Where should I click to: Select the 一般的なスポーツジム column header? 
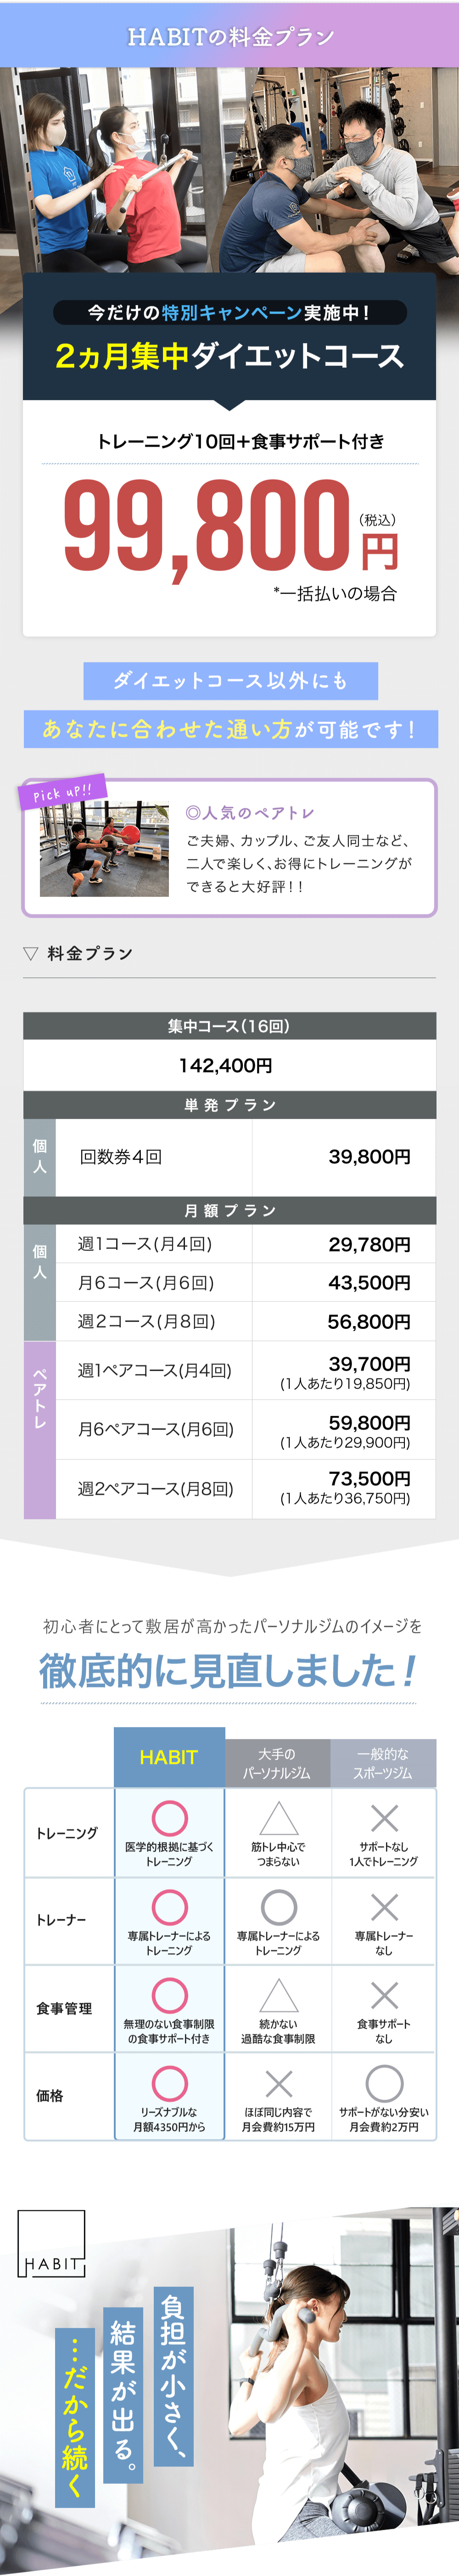(383, 1763)
